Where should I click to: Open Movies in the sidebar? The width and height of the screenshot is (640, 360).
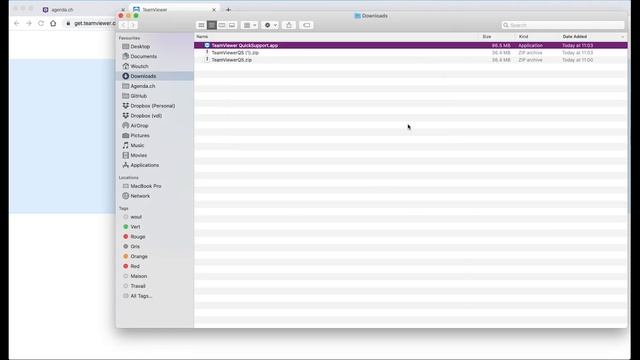coord(138,156)
